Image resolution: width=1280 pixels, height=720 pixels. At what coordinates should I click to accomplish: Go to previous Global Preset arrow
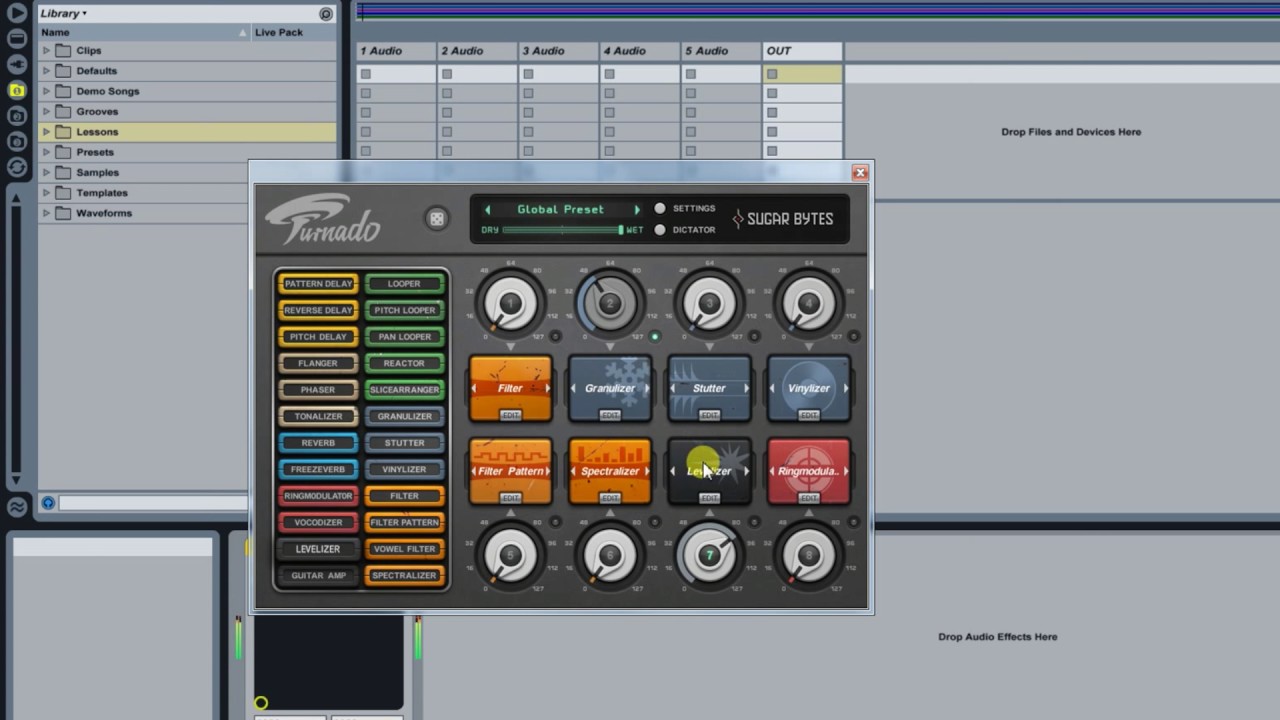(x=488, y=210)
